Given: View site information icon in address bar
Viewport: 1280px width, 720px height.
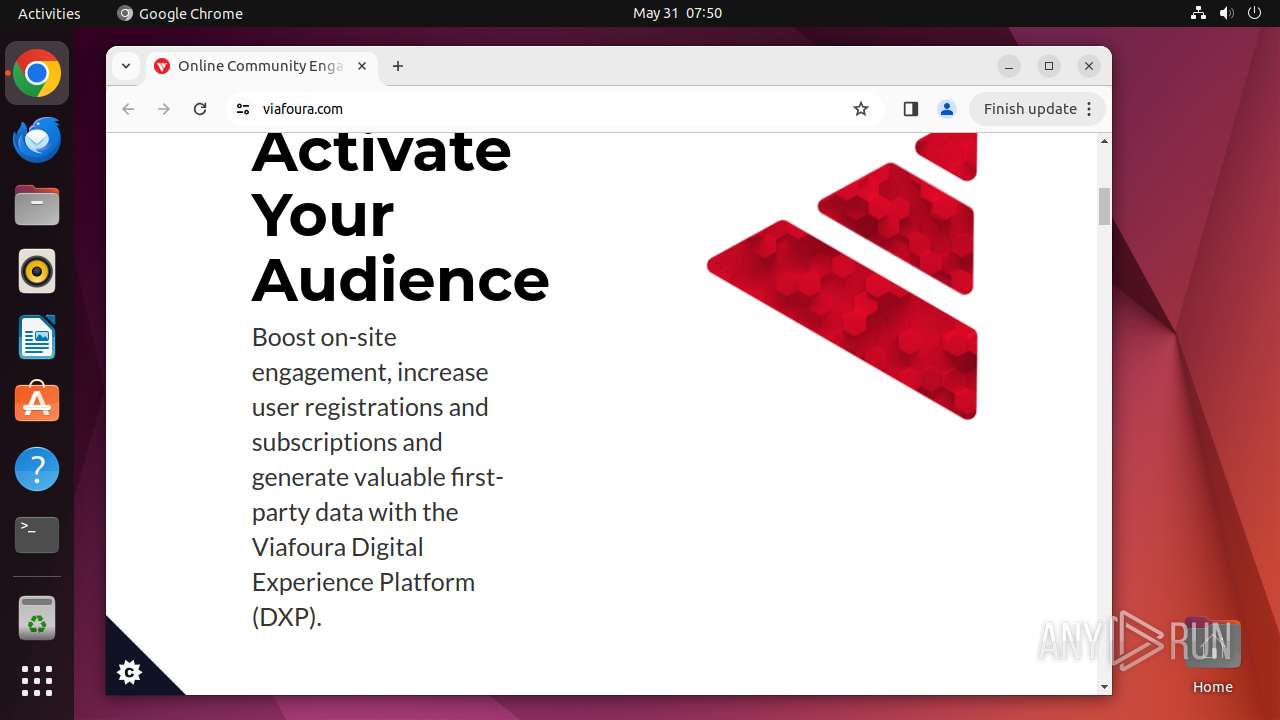Looking at the screenshot, I should pyautogui.click(x=243, y=109).
